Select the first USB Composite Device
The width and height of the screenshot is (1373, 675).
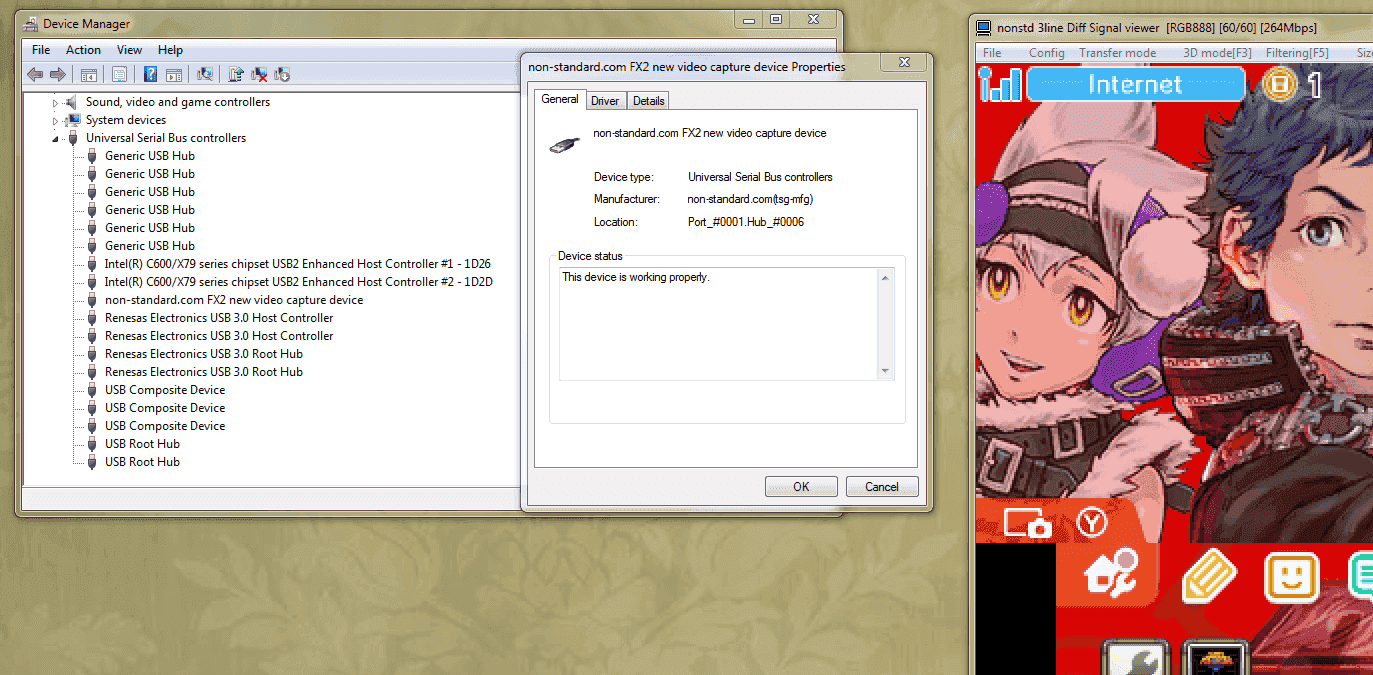(x=165, y=390)
